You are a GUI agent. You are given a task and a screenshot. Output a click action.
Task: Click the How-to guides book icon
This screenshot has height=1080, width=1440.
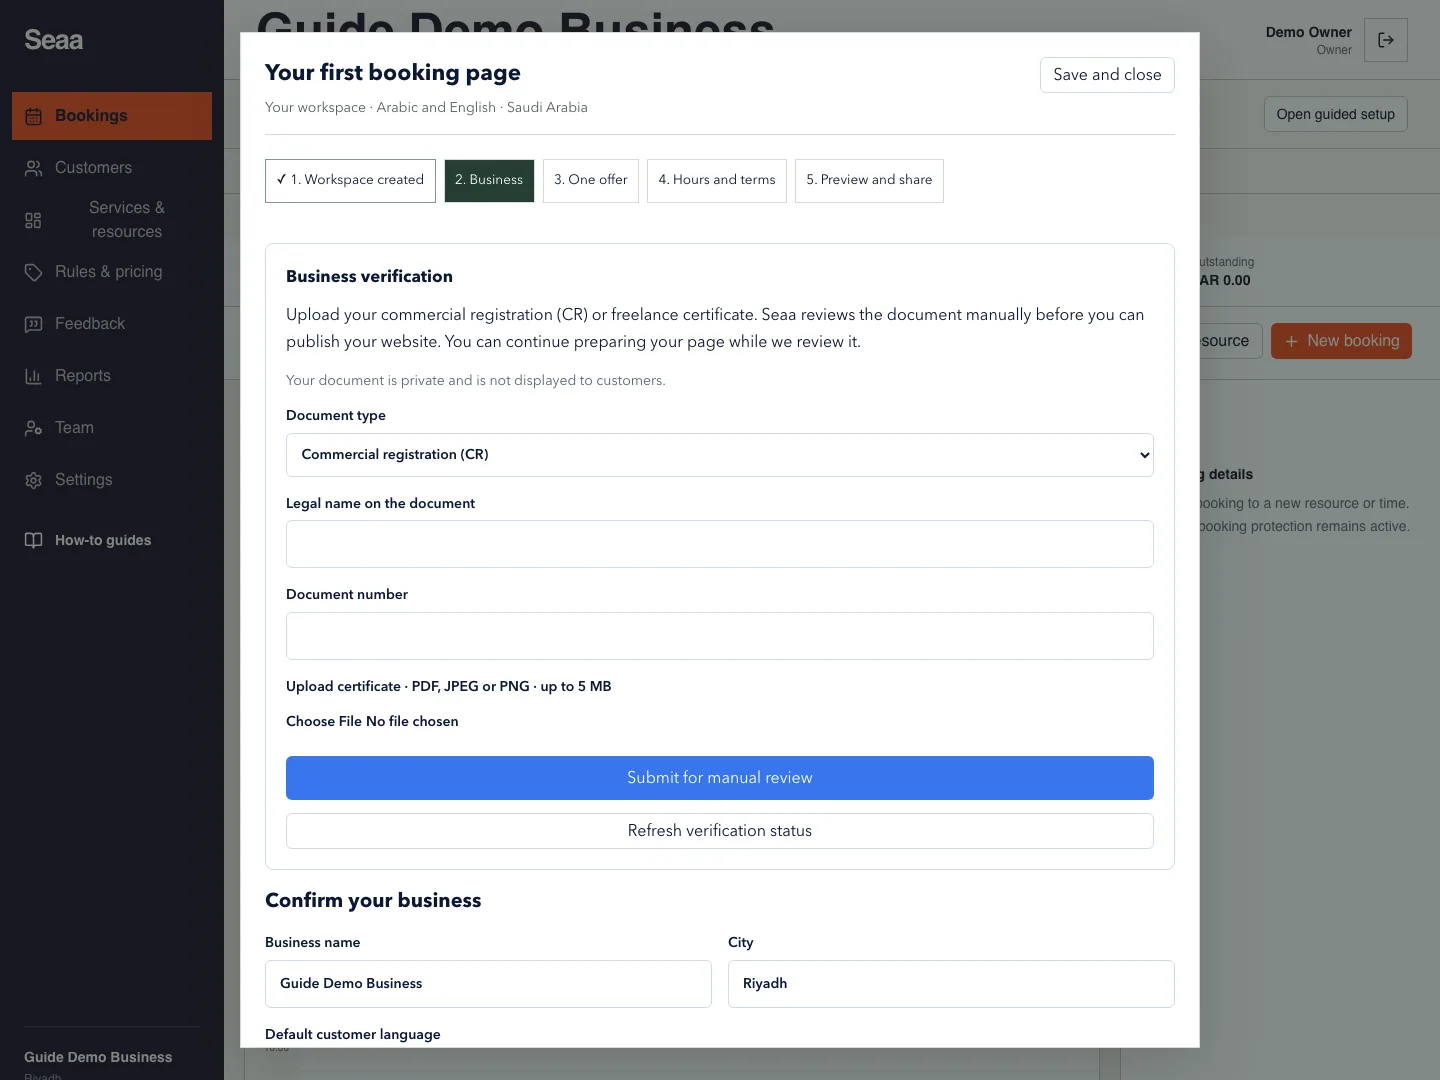click(33, 540)
